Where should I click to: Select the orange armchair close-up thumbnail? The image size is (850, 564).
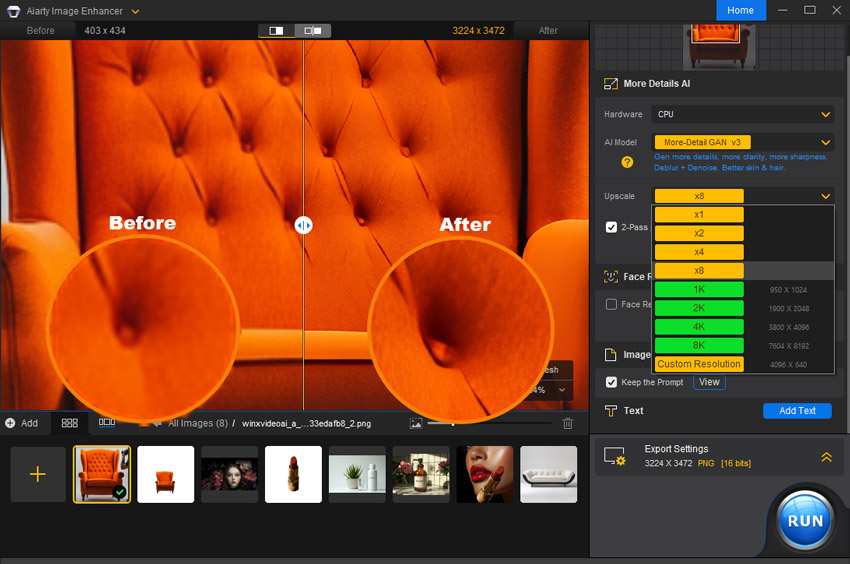102,475
